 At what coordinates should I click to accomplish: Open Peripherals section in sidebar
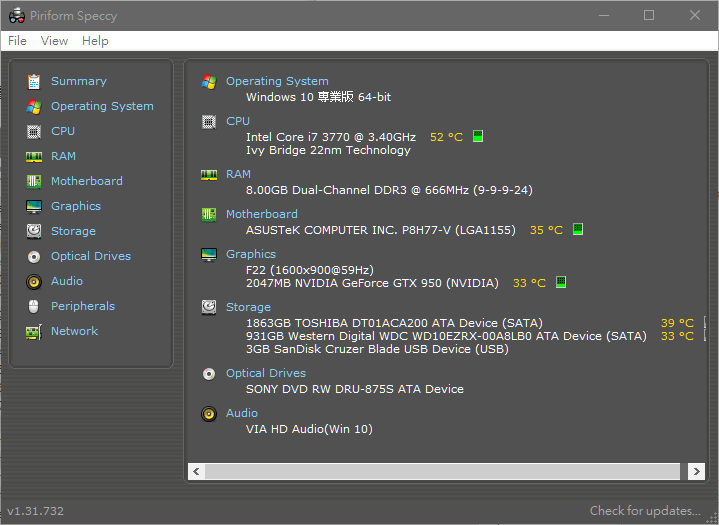(83, 306)
